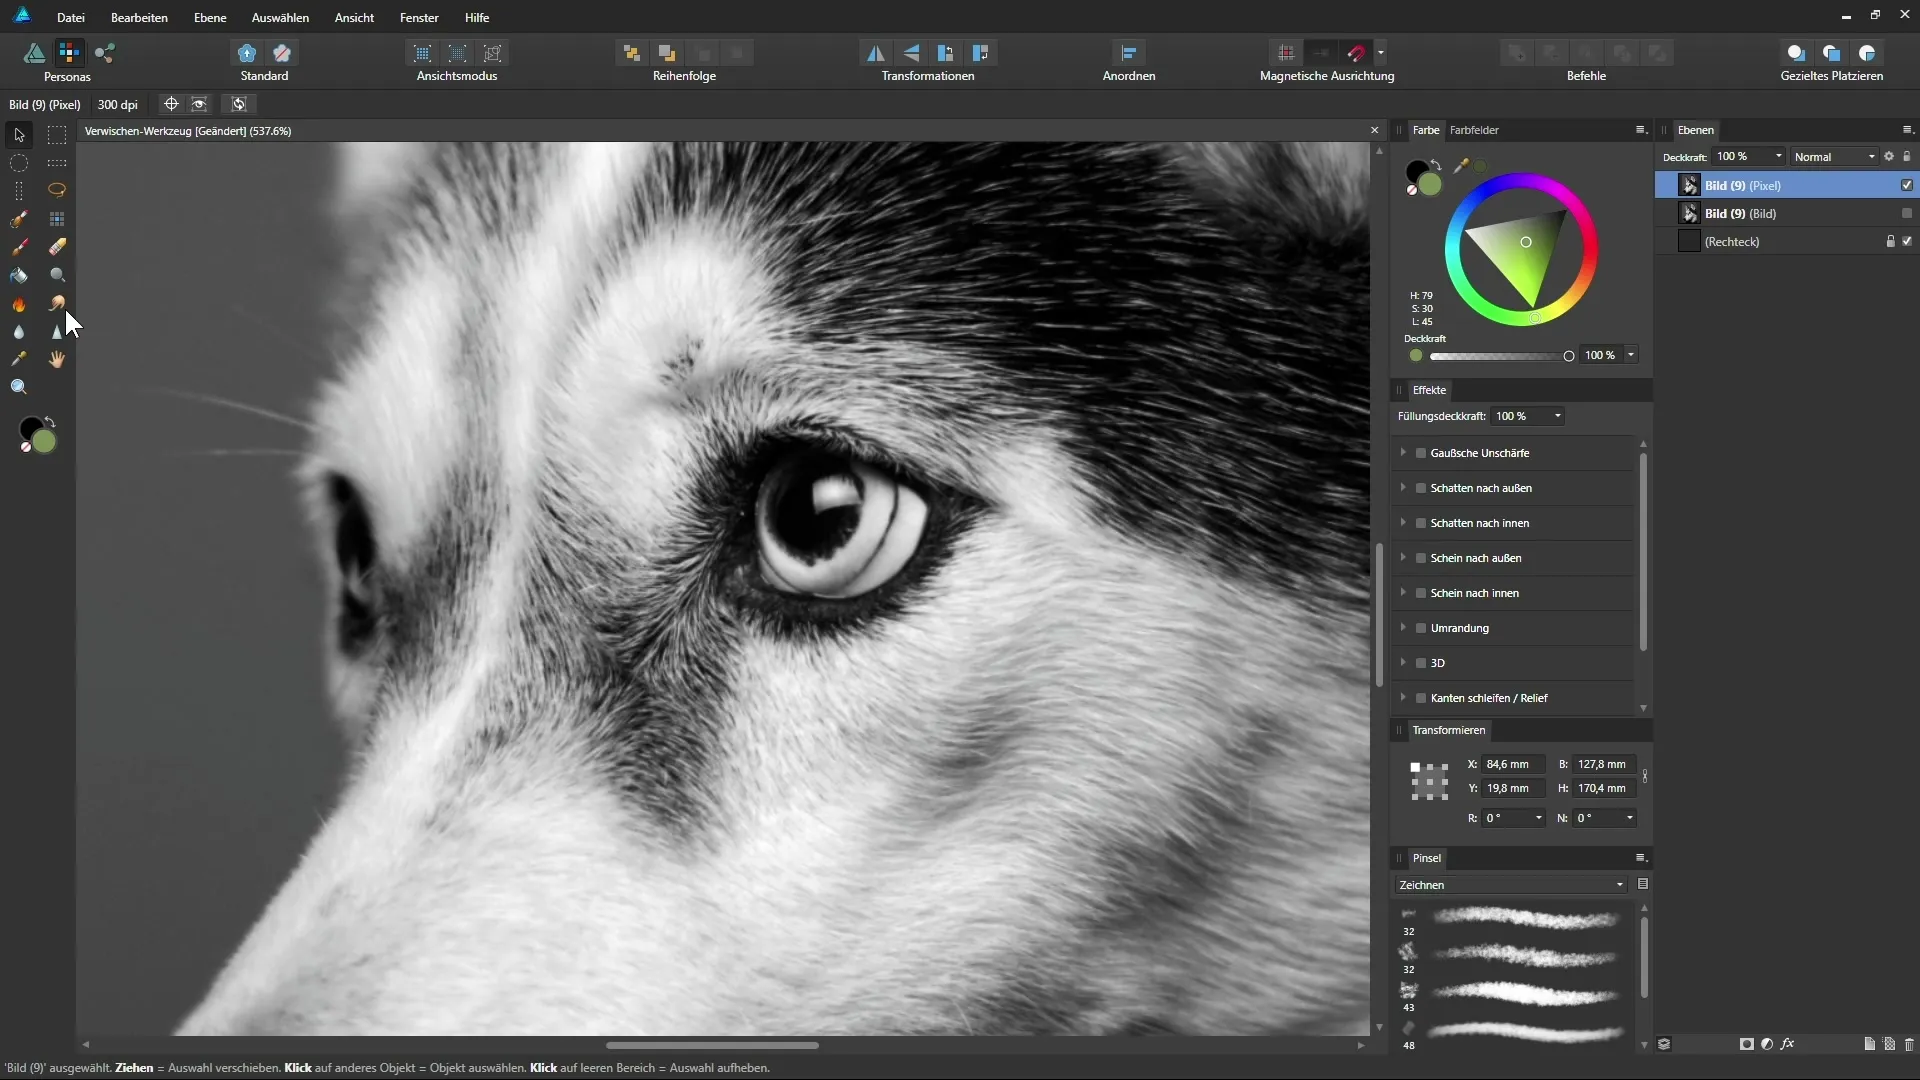Open color Deckkraft percentage dropdown
1920x1080 pixels.
pos(1631,356)
